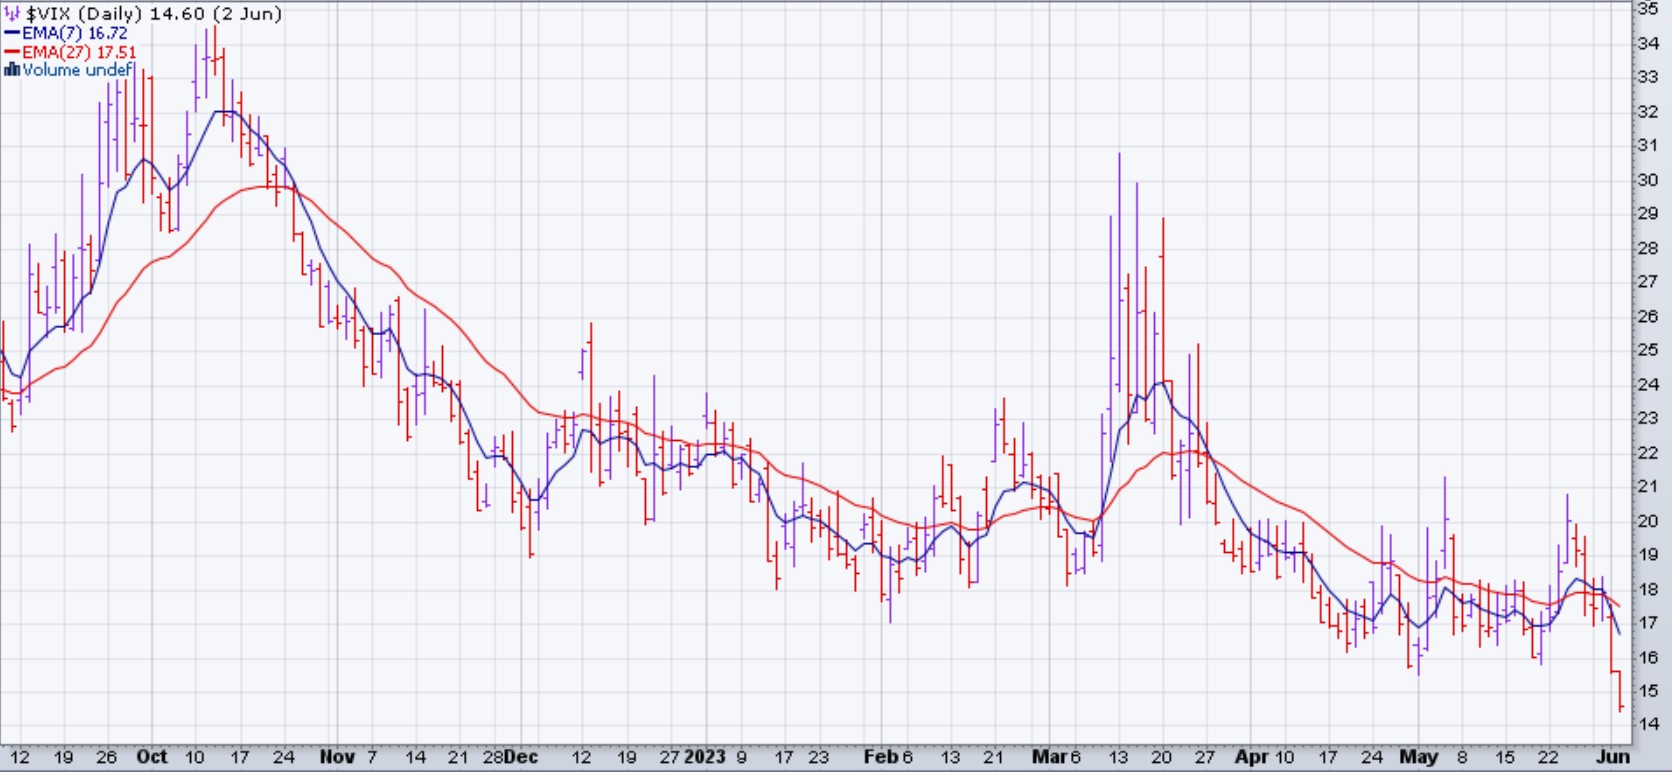Click the Mar month marker on date axis

(1050, 757)
